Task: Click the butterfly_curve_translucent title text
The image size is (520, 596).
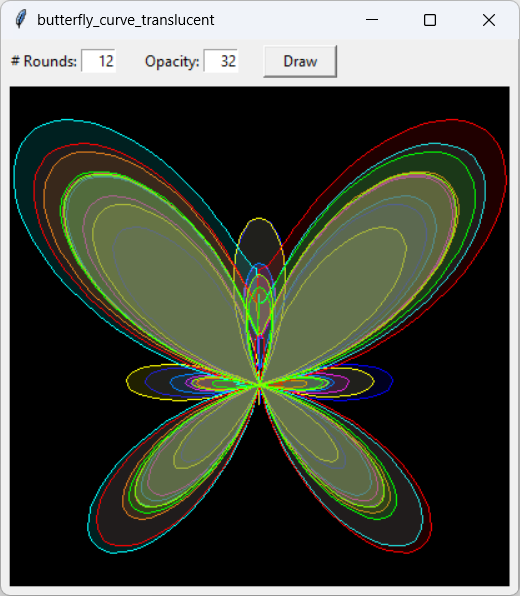Action: pos(125,20)
